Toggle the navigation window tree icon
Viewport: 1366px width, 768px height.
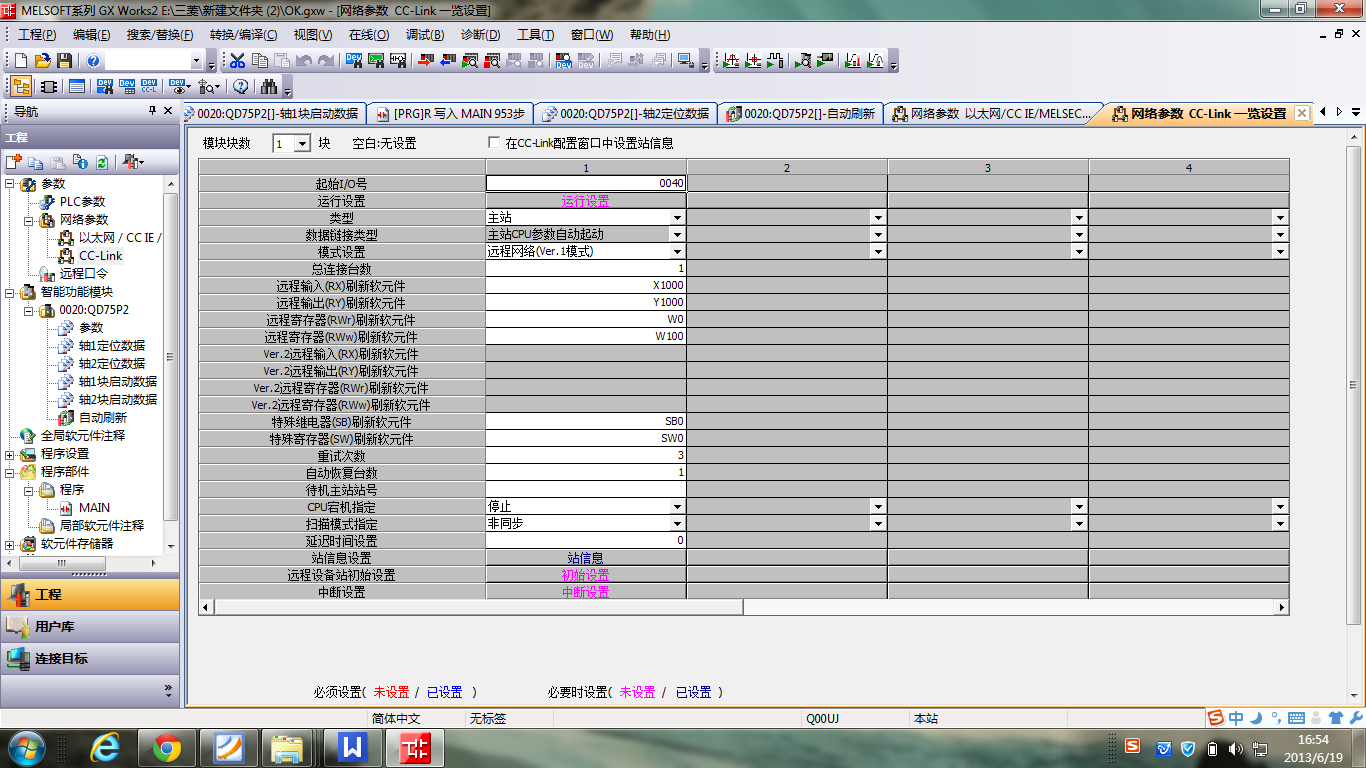point(20,86)
